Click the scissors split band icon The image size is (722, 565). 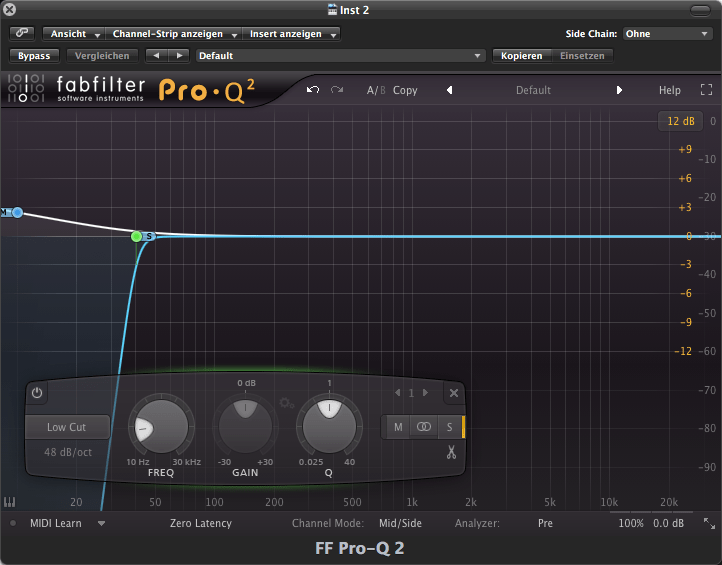pos(451,453)
